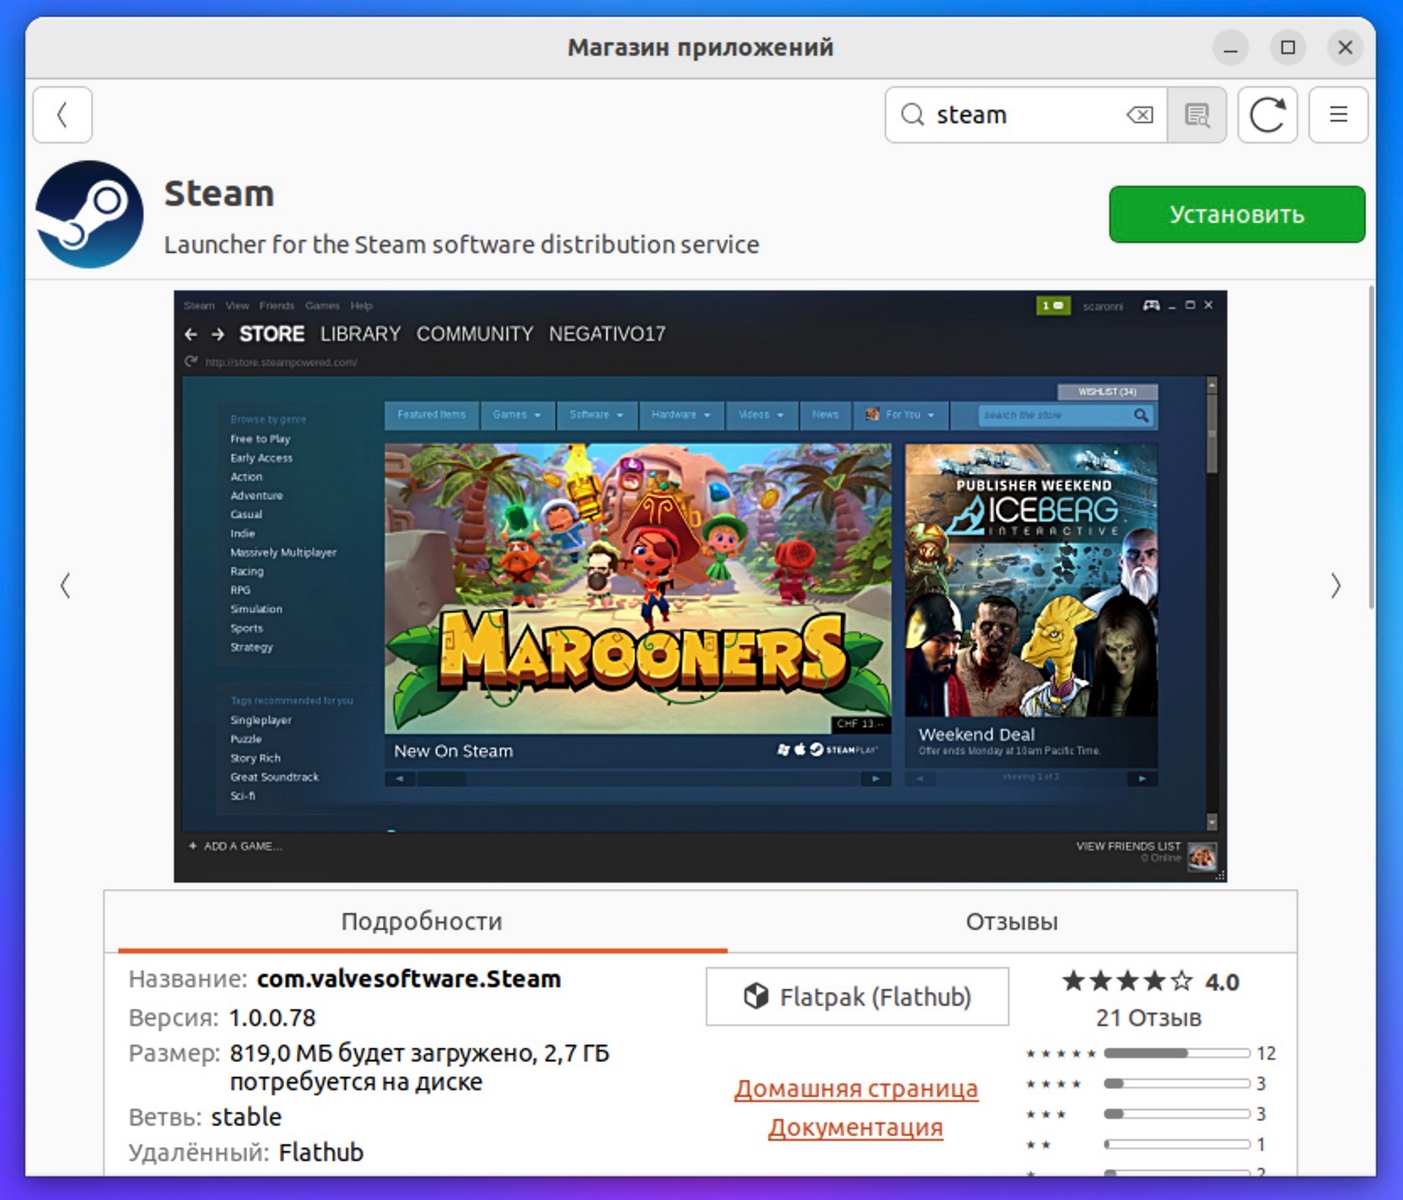Viewport: 1403px width, 1200px height.
Task: Click the magnifier icon in search box
Action: pyautogui.click(x=912, y=115)
